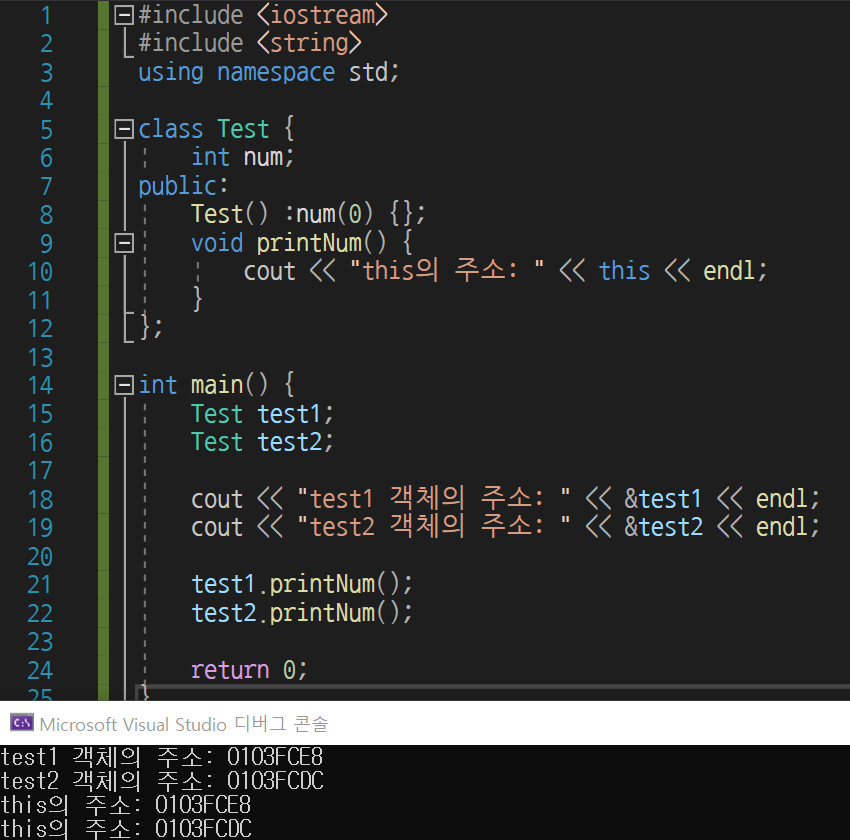The height and width of the screenshot is (840, 850).
Task: Click the 'int num;' declaration
Action: pos(243,157)
